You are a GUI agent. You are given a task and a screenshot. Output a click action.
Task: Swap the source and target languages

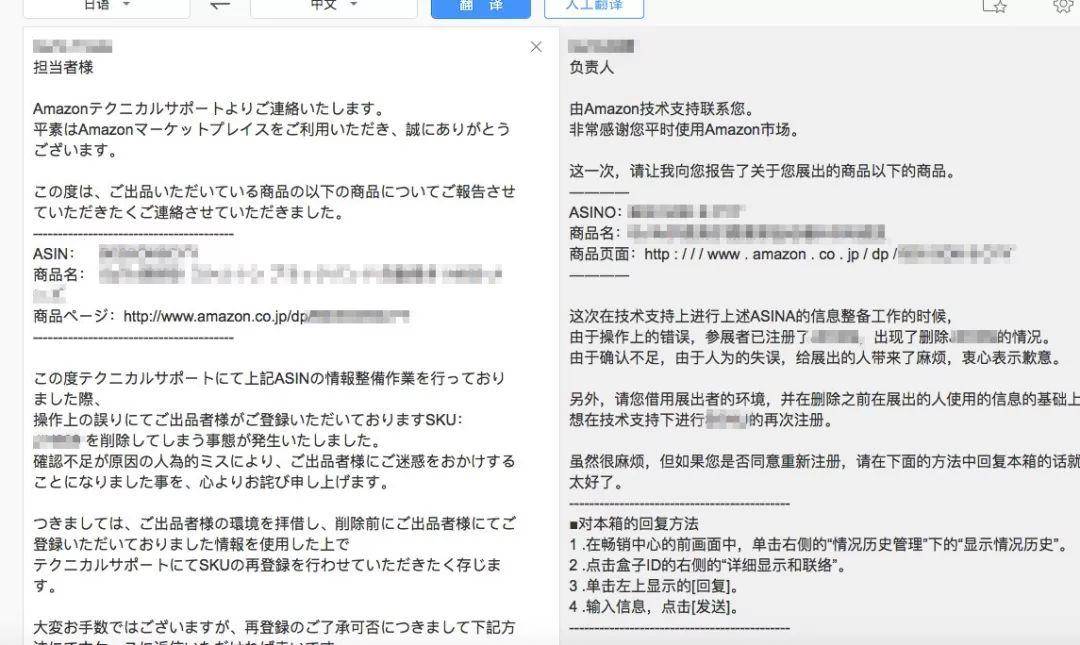point(220,5)
